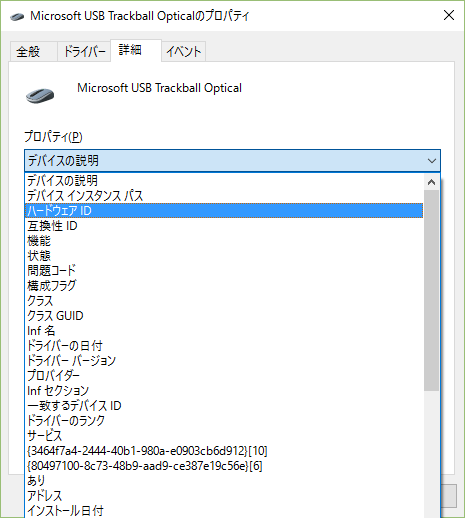Choose the {3464f7a4-2444-40b1-980a-e0903cb6d912}[10] entry
The width and height of the screenshot is (465, 518).
click(x=224, y=451)
